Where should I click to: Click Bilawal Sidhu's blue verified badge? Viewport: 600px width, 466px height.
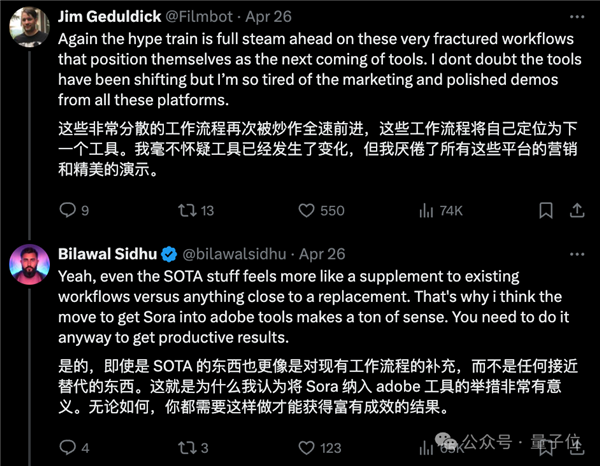pyautogui.click(x=171, y=254)
